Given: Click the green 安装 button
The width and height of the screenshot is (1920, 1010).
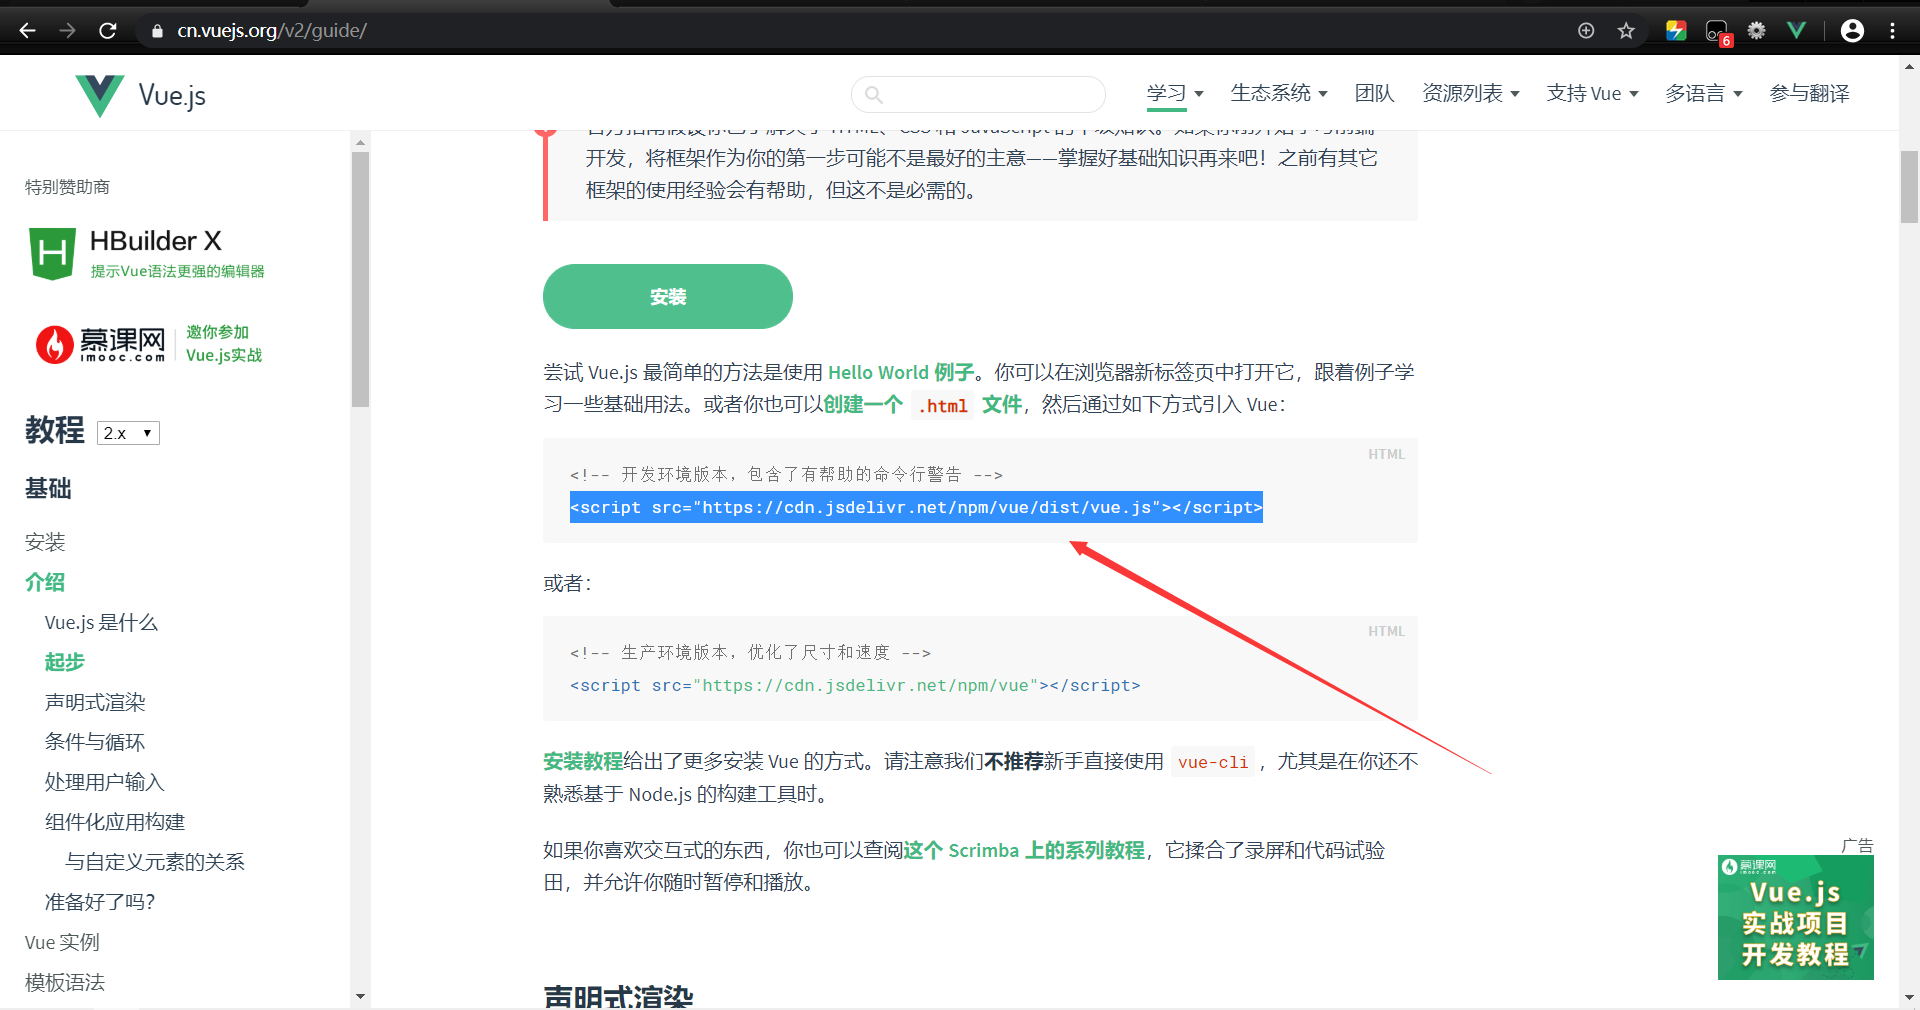Looking at the screenshot, I should pos(668,297).
